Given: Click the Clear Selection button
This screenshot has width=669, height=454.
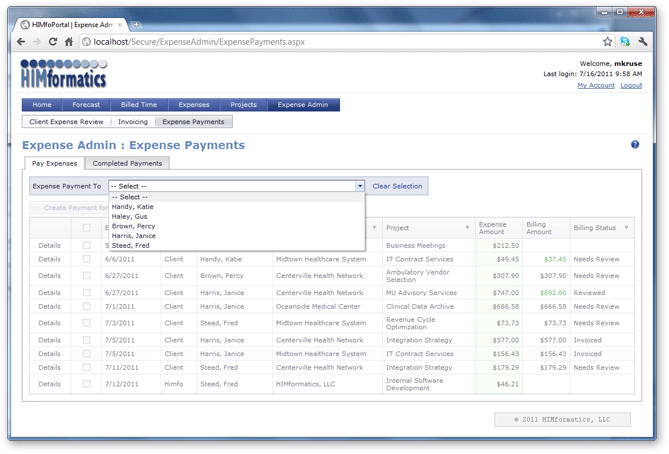Looking at the screenshot, I should (397, 186).
